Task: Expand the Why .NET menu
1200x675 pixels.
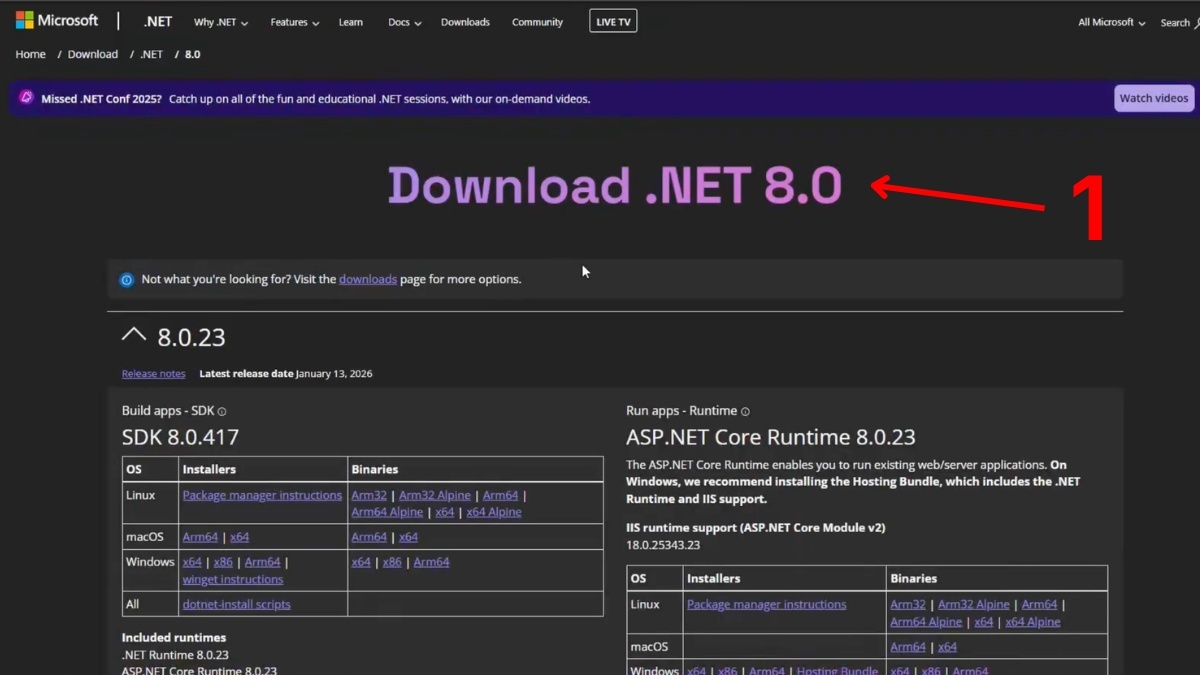Action: [221, 22]
